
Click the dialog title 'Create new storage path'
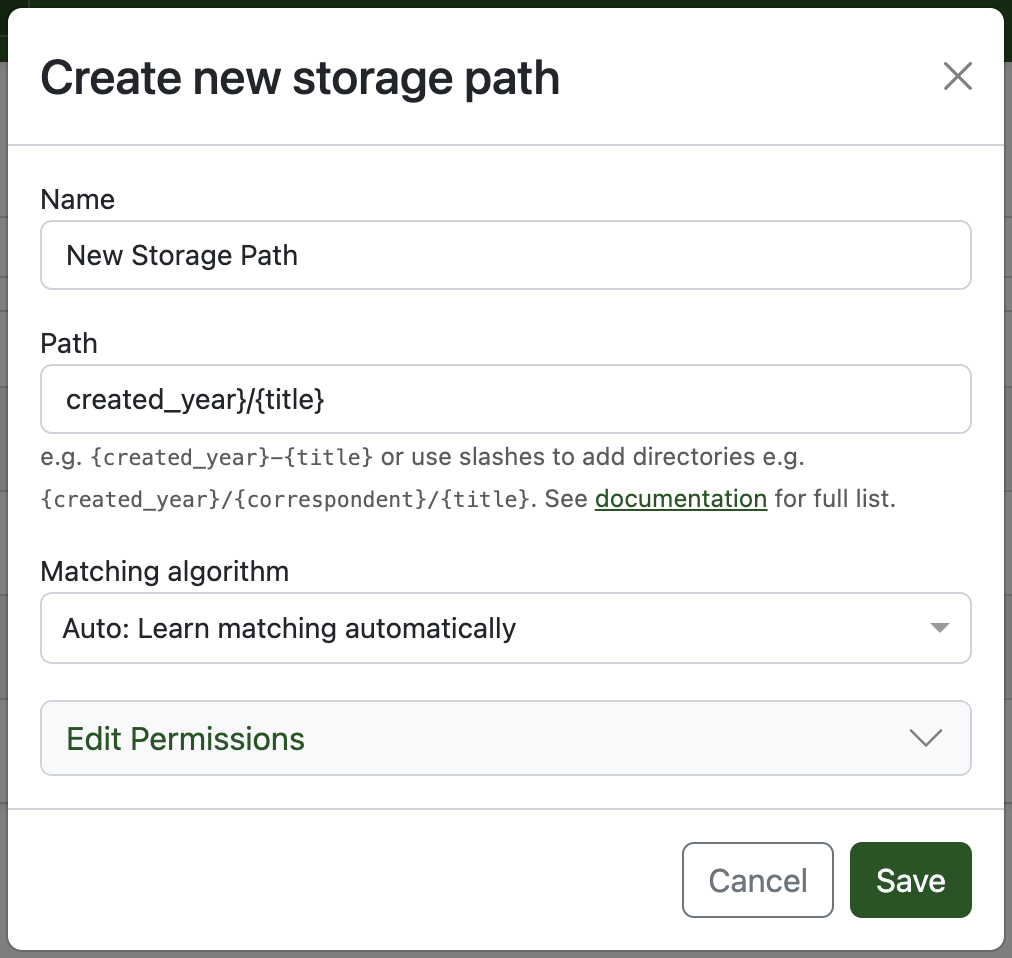299,77
